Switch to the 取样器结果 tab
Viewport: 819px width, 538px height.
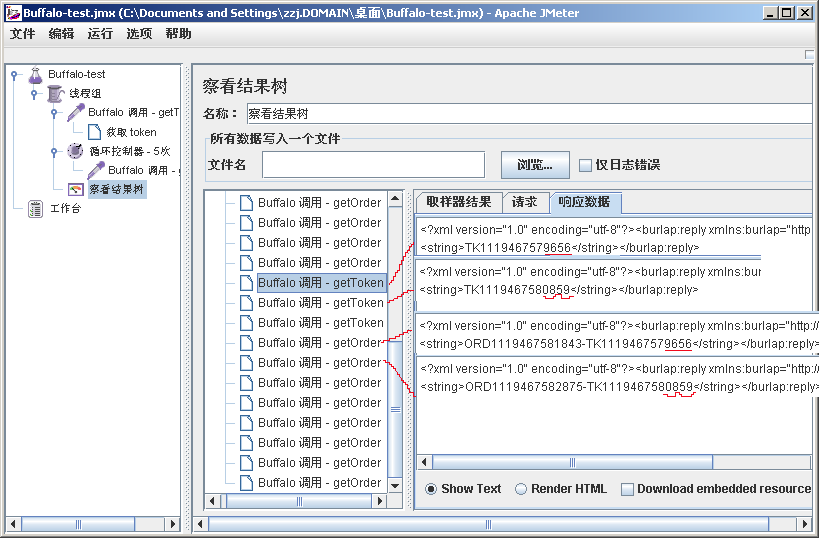coord(459,202)
